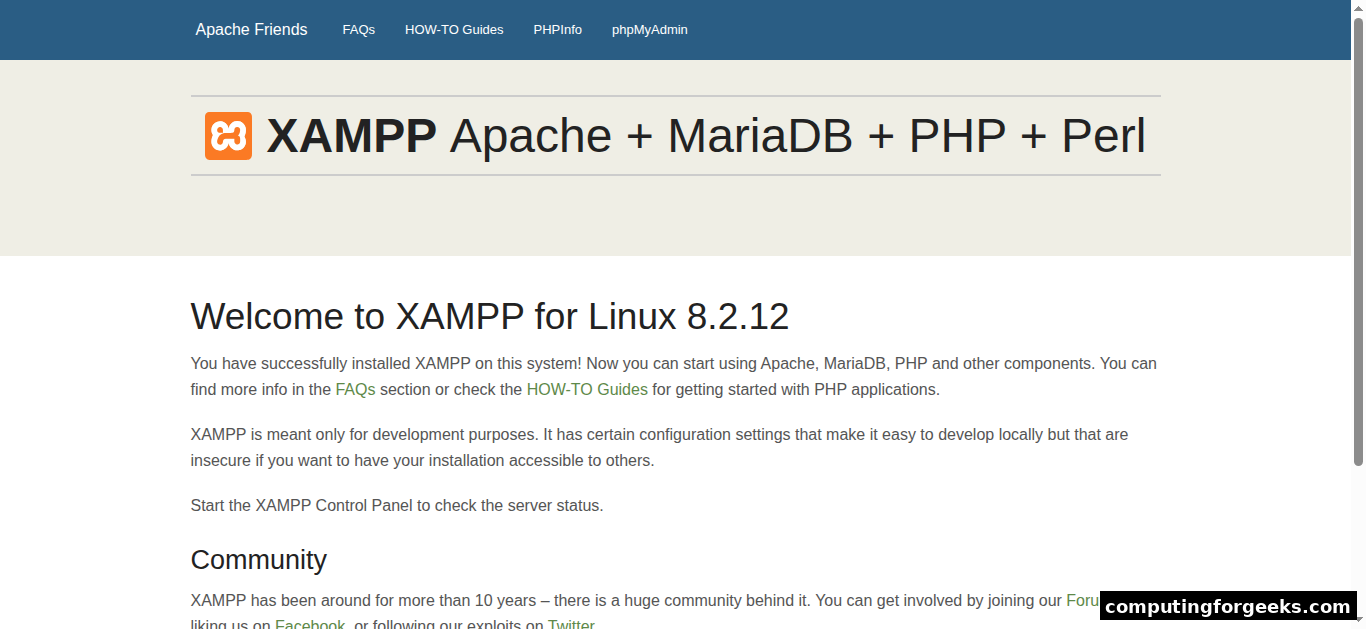Follow the FAQs link in the welcome paragraph
Viewport: 1366px width, 629px height.
click(x=354, y=389)
